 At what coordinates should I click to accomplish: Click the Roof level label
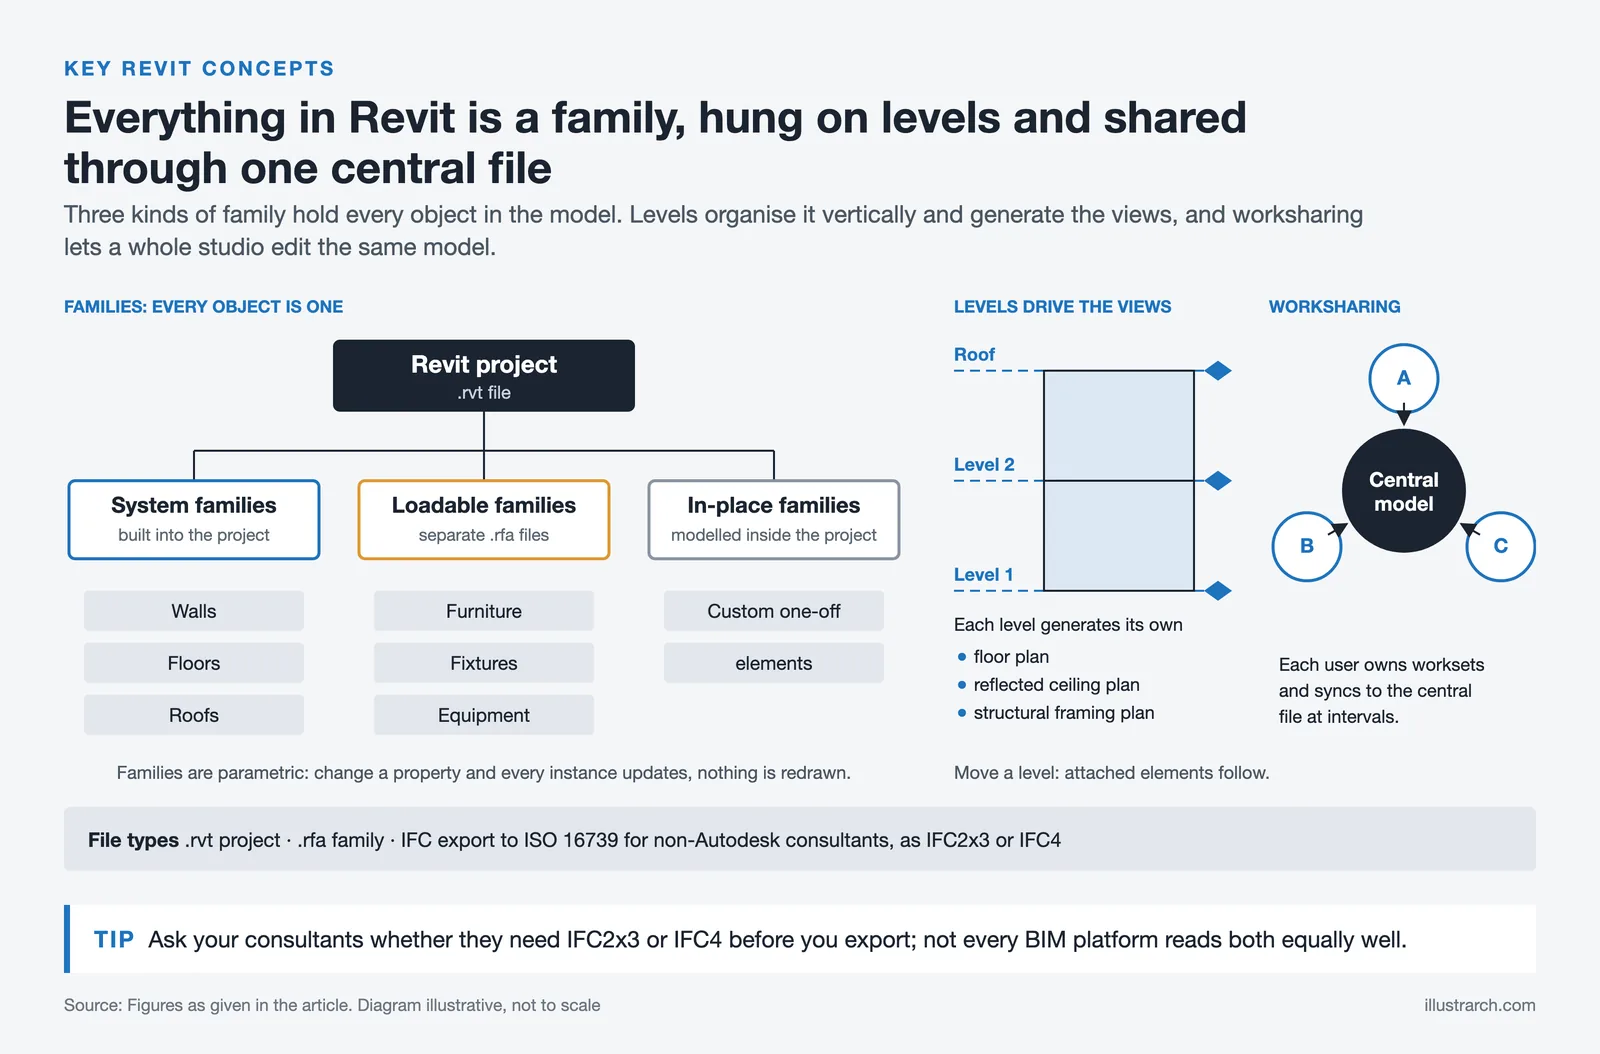pos(974,354)
